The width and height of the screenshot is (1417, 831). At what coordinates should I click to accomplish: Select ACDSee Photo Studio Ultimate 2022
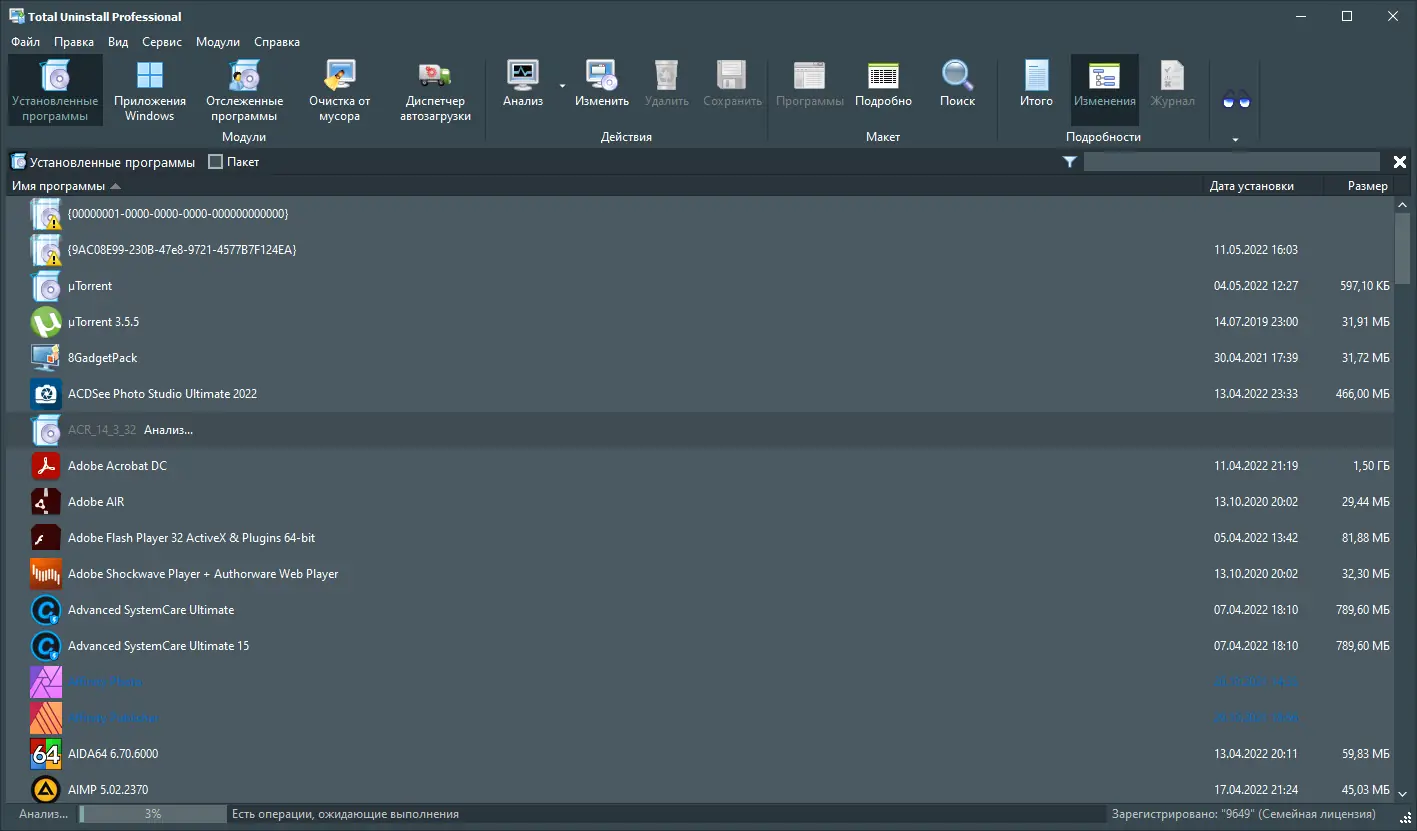point(700,394)
